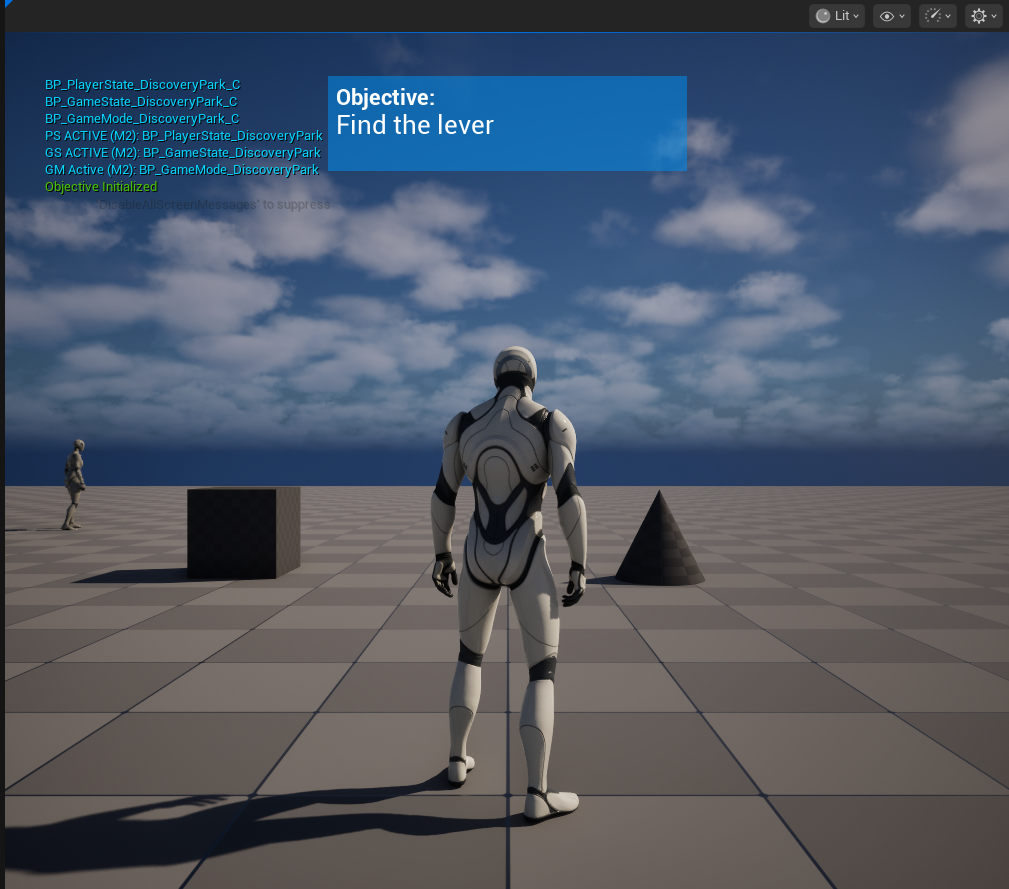Click the "GM Active (M2)" debug message
Image resolution: width=1009 pixels, height=889 pixels.
point(181,170)
